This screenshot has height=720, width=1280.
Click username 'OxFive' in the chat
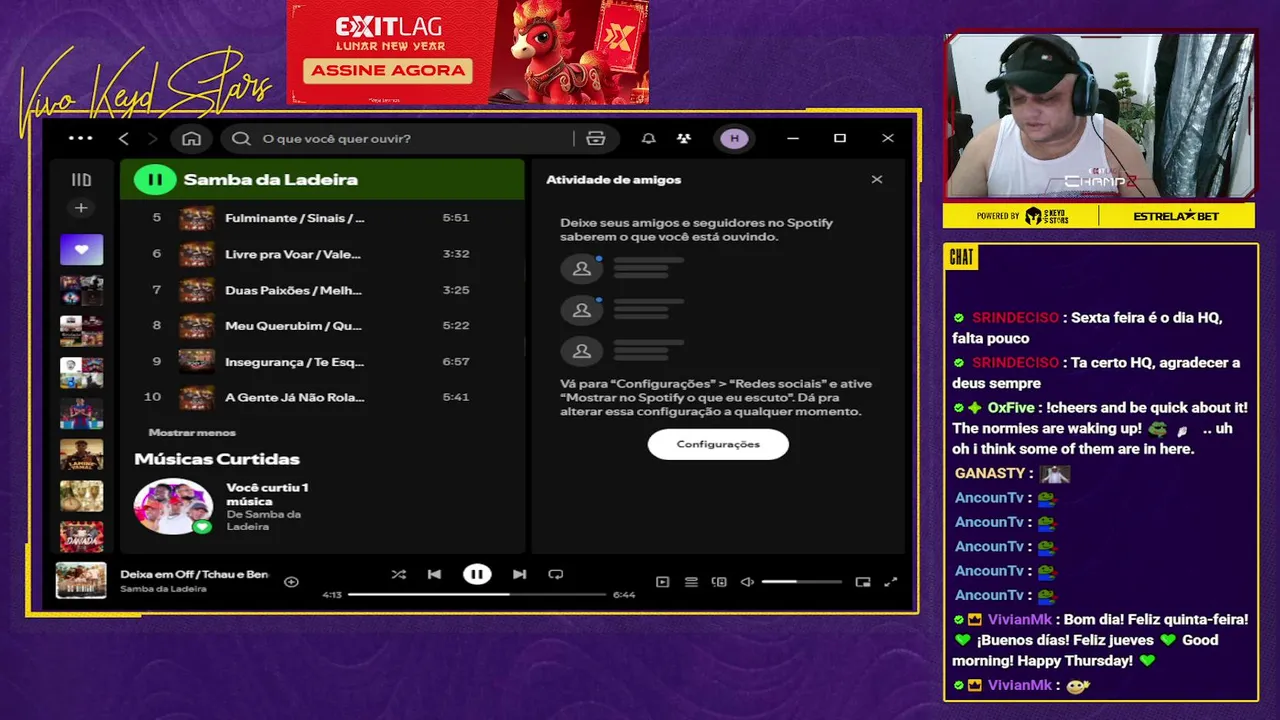[1011, 408]
